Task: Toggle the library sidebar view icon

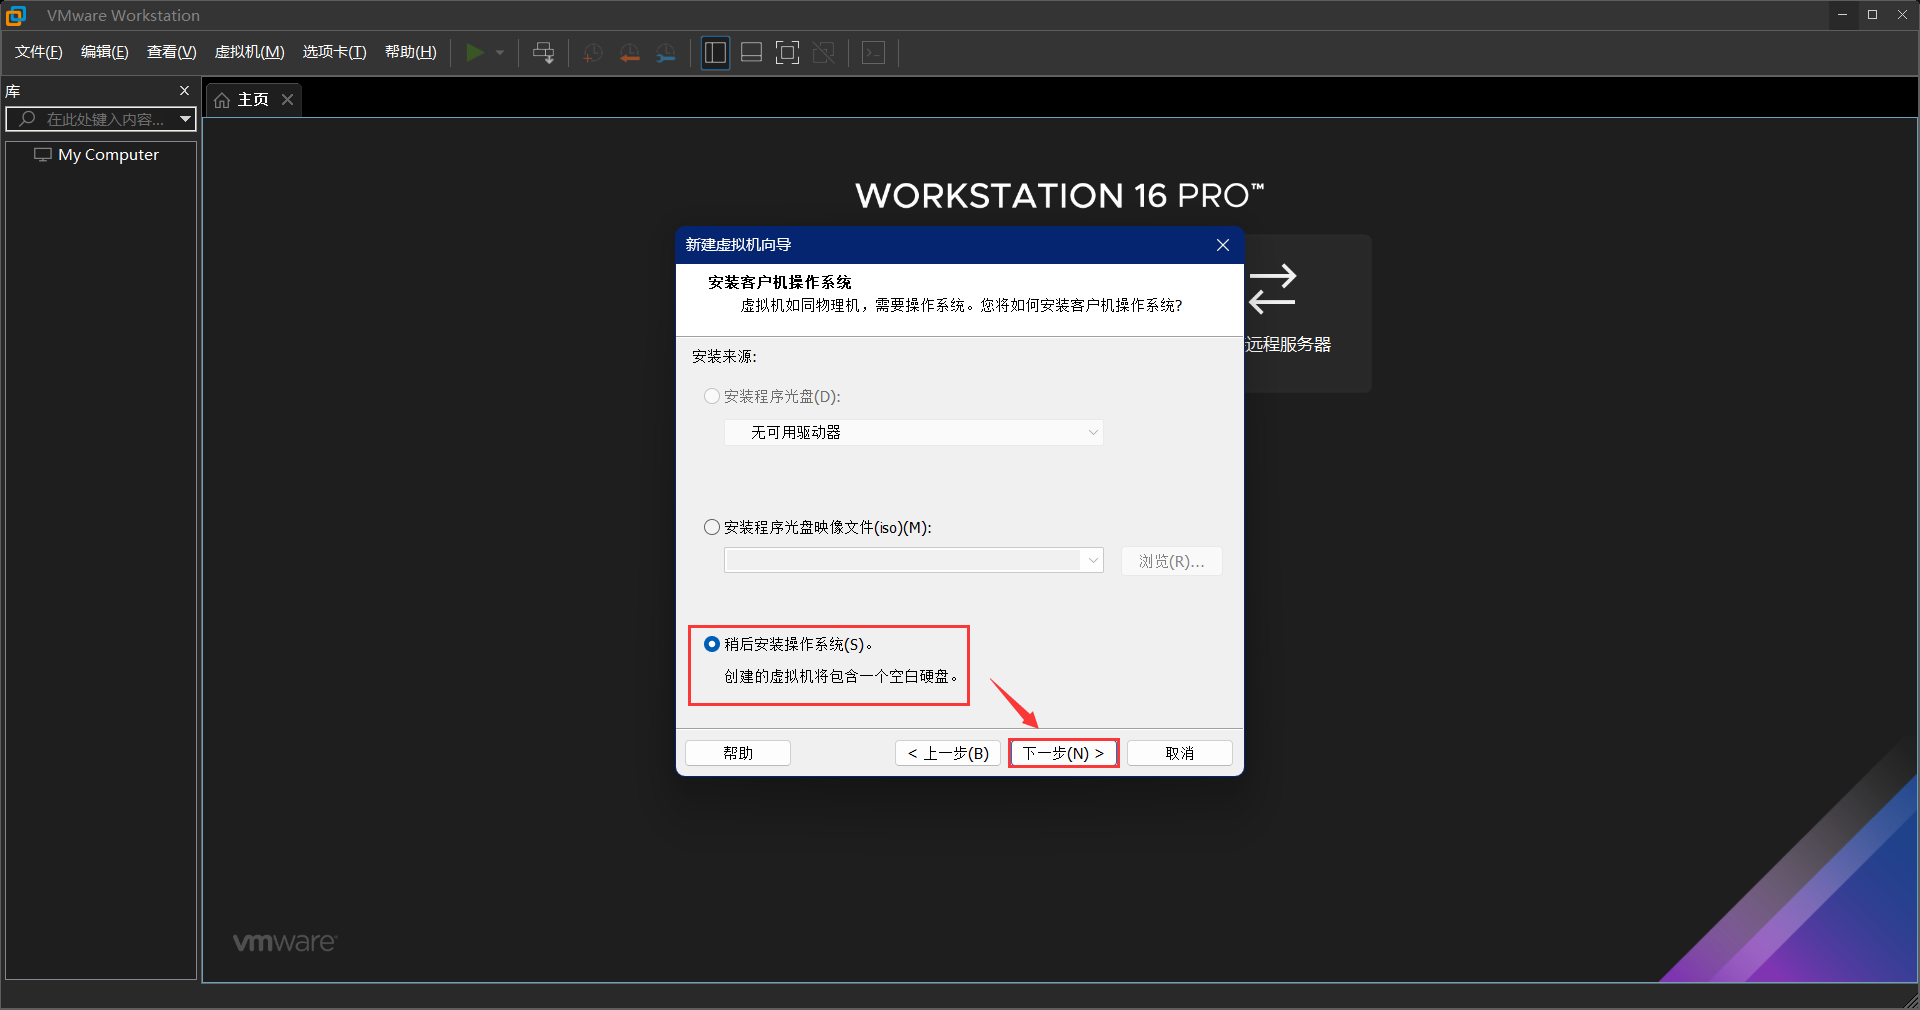Action: (715, 52)
